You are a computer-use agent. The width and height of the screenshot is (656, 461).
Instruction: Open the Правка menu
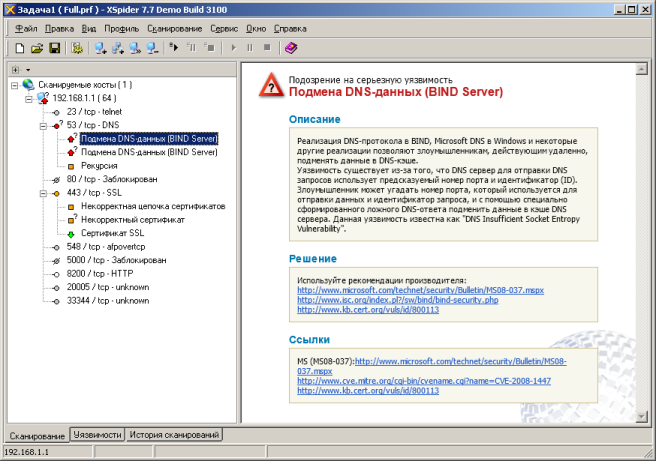(x=59, y=29)
